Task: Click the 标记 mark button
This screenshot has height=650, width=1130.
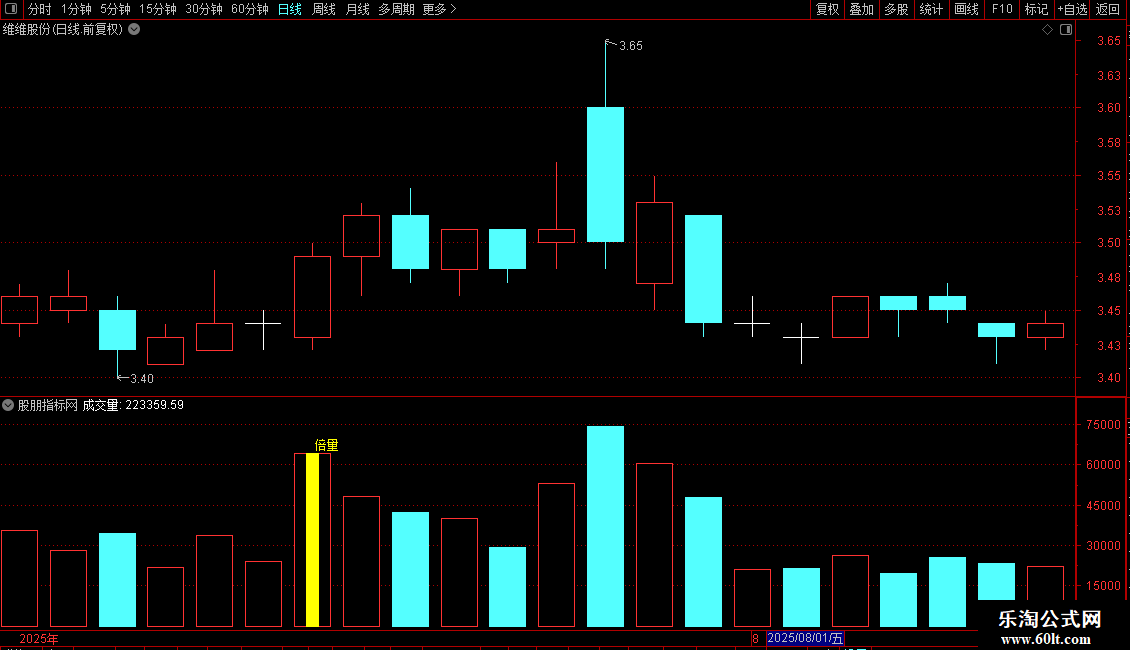Action: click(1036, 9)
